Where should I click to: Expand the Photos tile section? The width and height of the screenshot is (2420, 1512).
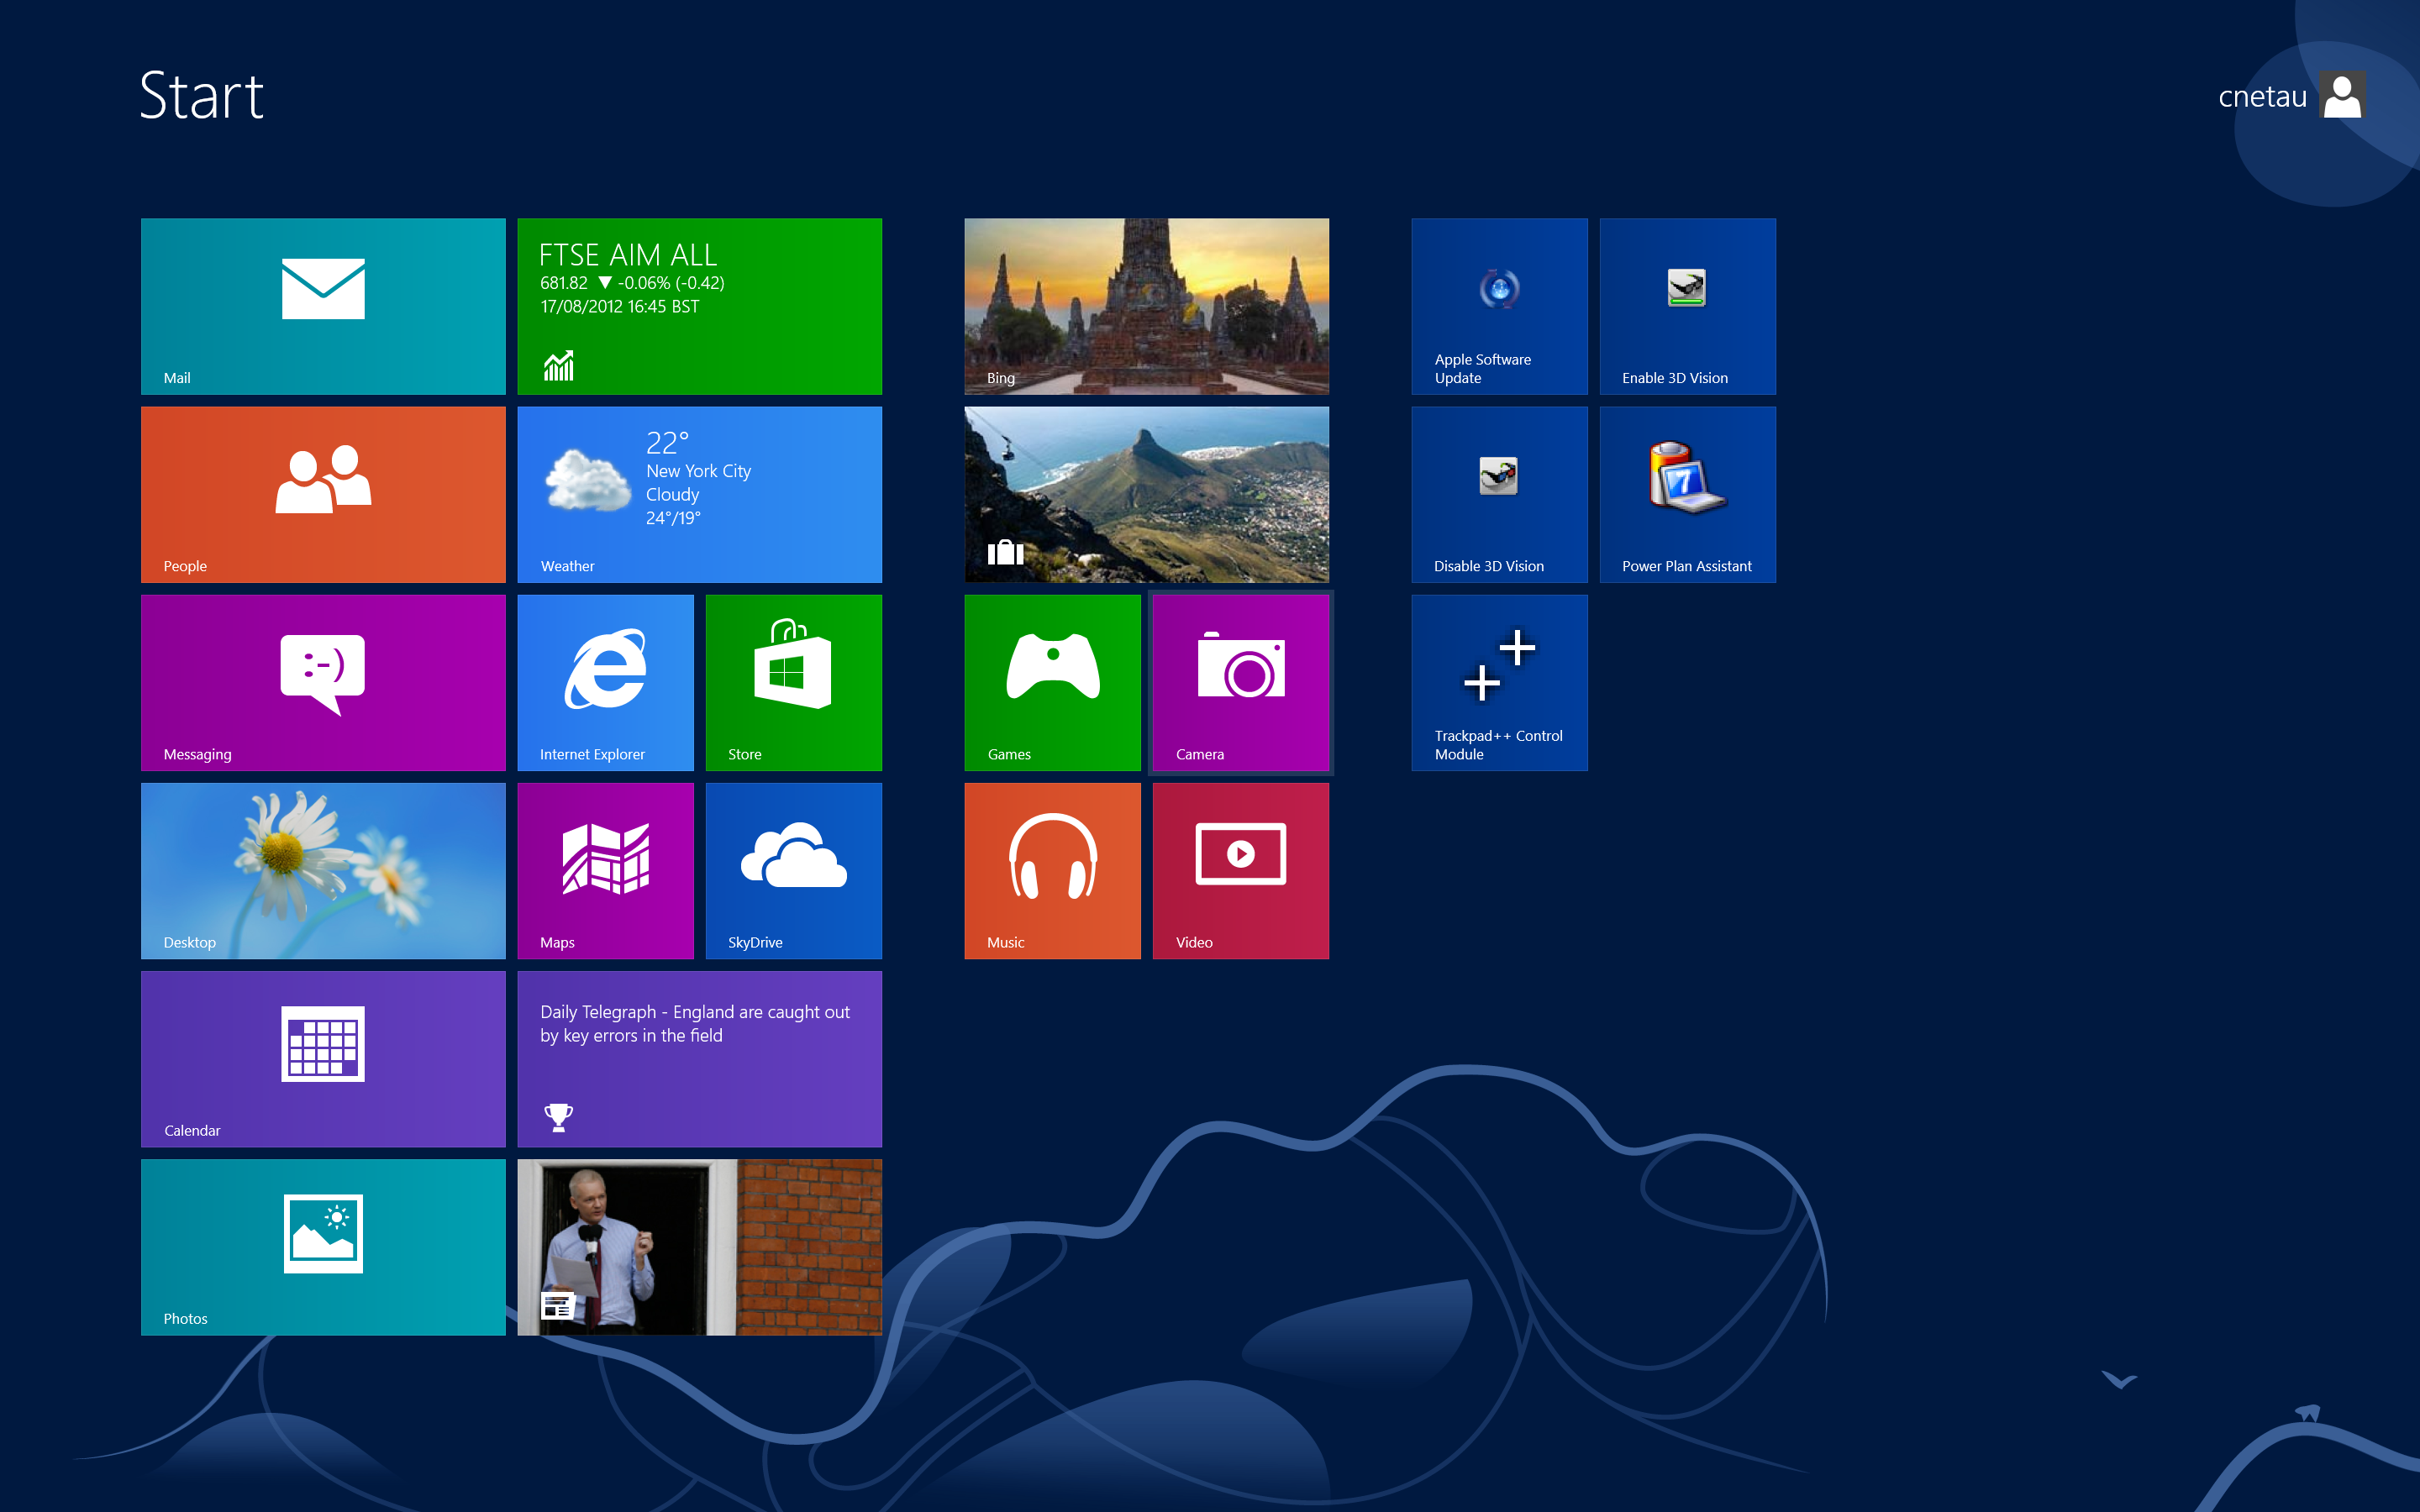pos(323,1246)
